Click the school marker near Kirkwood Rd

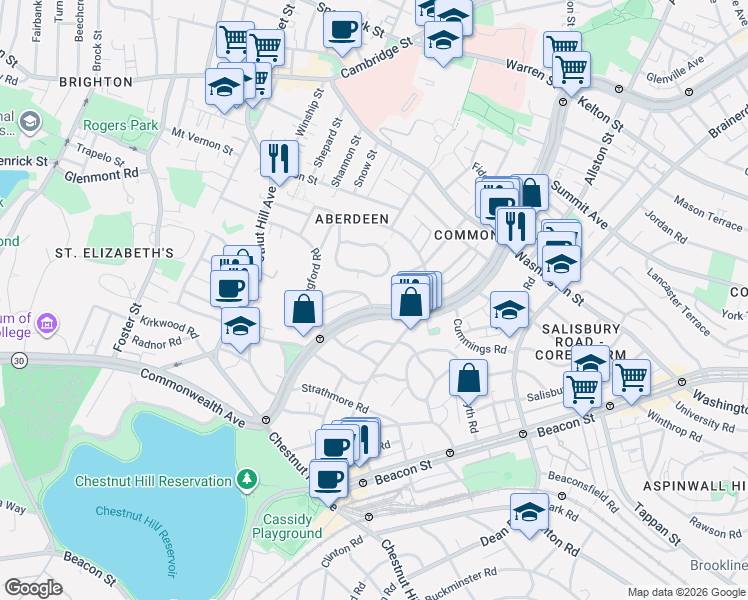pyautogui.click(x=240, y=327)
